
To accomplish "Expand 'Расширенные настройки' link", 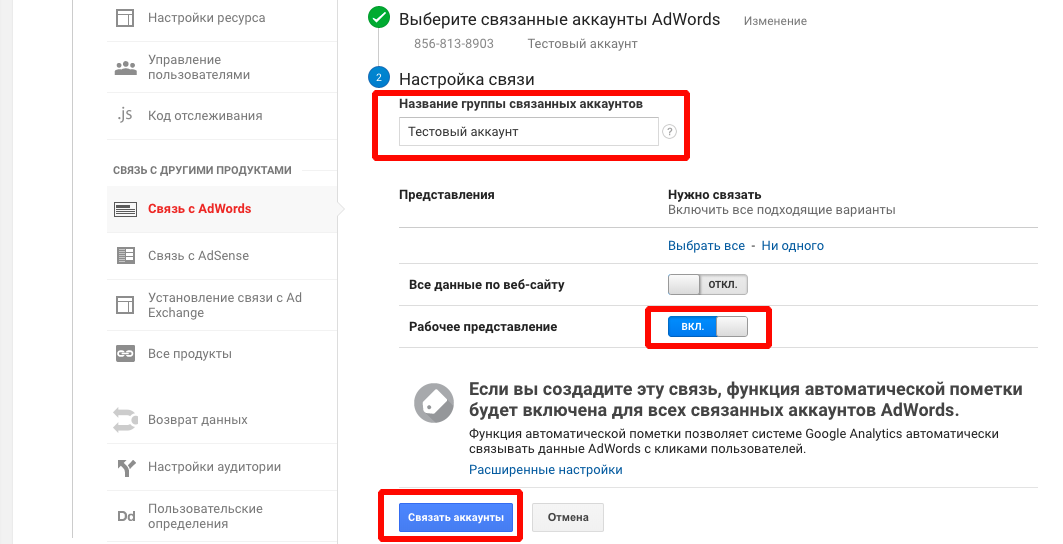I will (546, 470).
